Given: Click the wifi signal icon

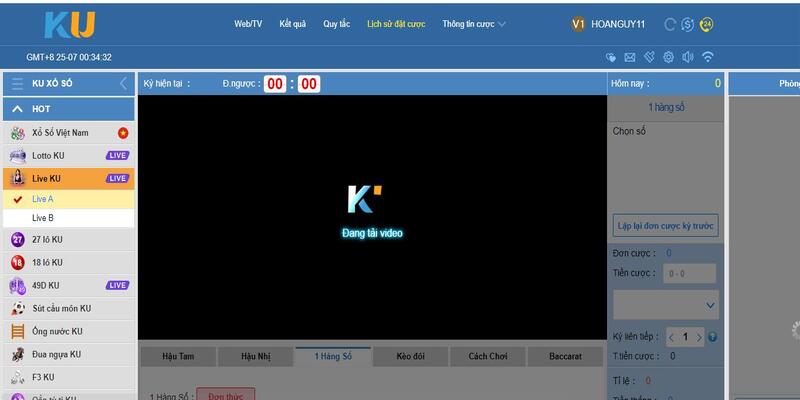Looking at the screenshot, I should point(707,57).
